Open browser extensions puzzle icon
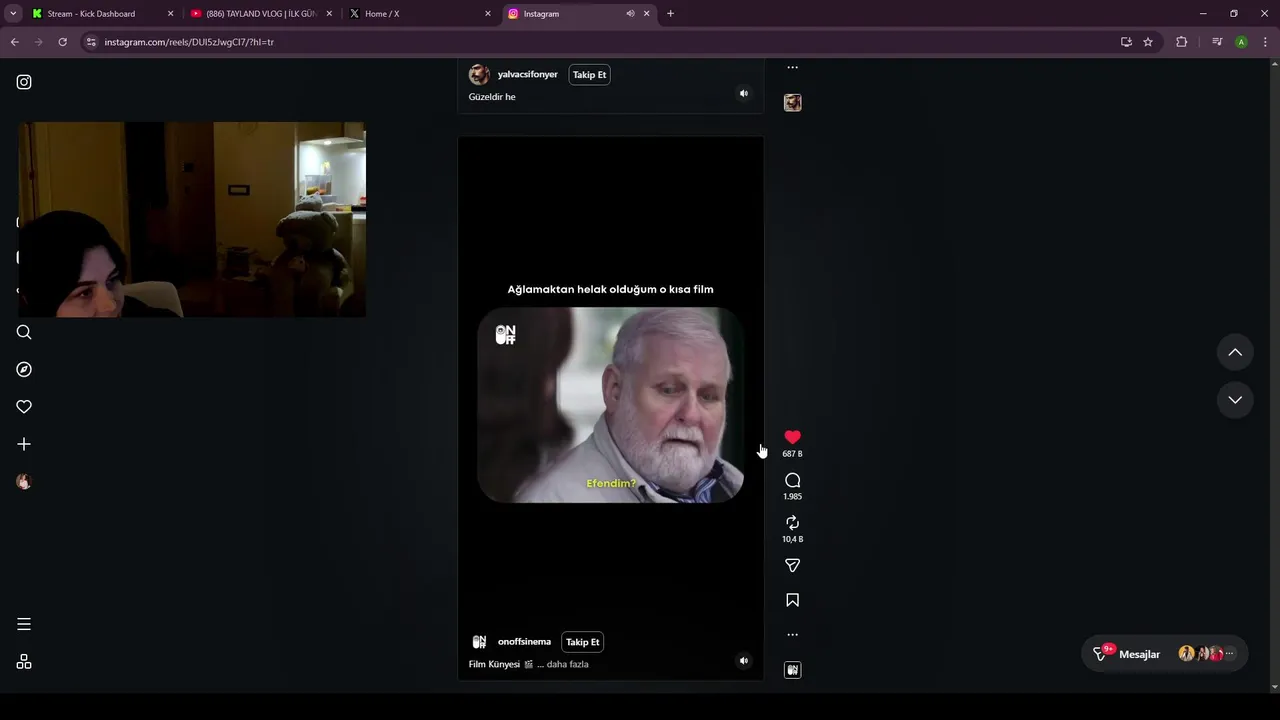This screenshot has width=1280, height=720. [x=1181, y=42]
